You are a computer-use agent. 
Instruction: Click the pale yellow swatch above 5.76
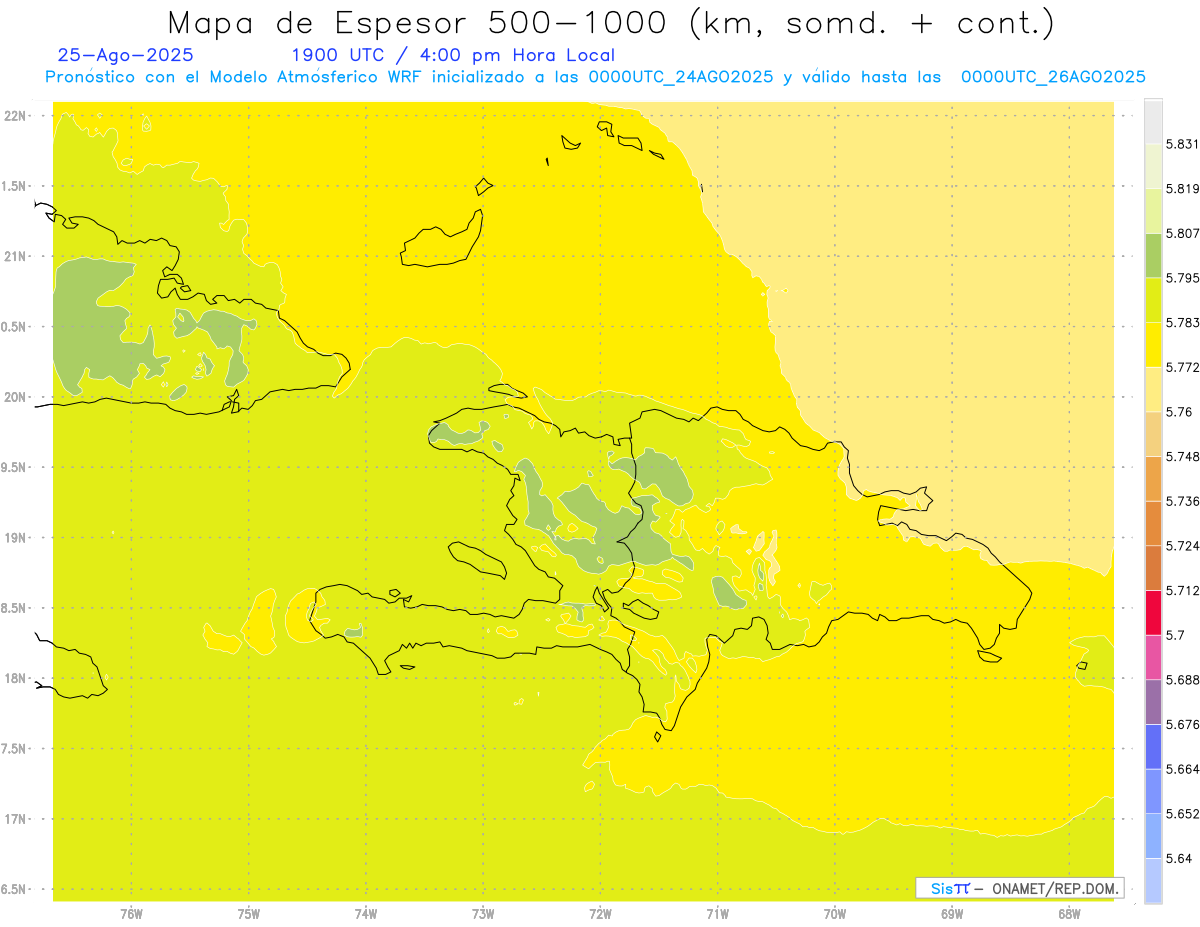point(1153,389)
